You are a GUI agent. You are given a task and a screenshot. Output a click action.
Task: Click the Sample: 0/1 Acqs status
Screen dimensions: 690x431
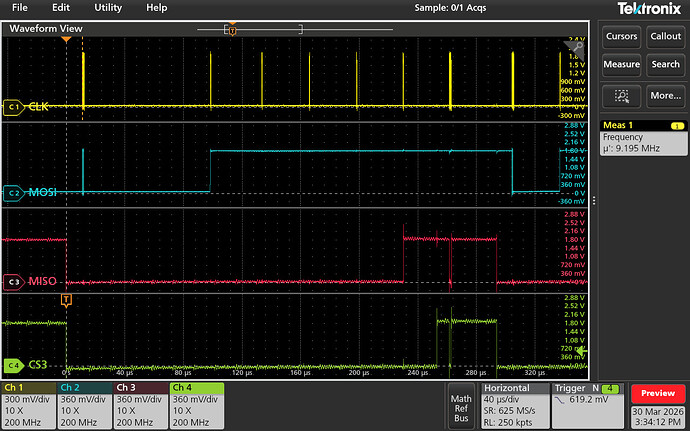click(x=450, y=7)
